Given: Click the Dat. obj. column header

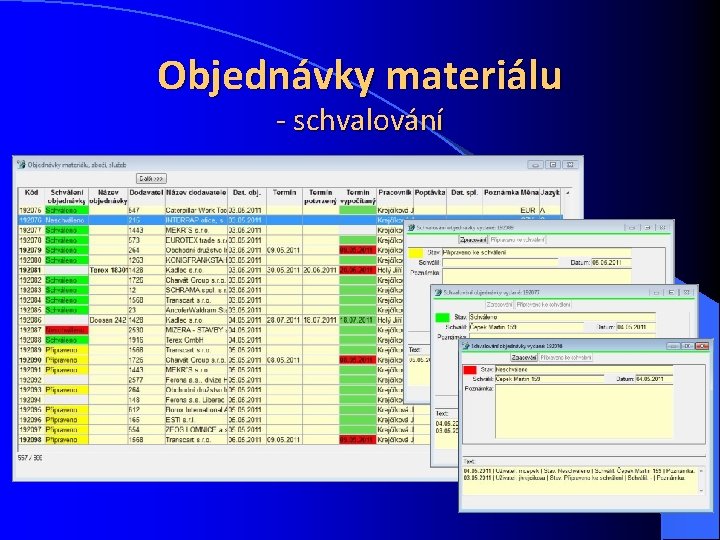Looking at the screenshot, I should coord(247,197).
